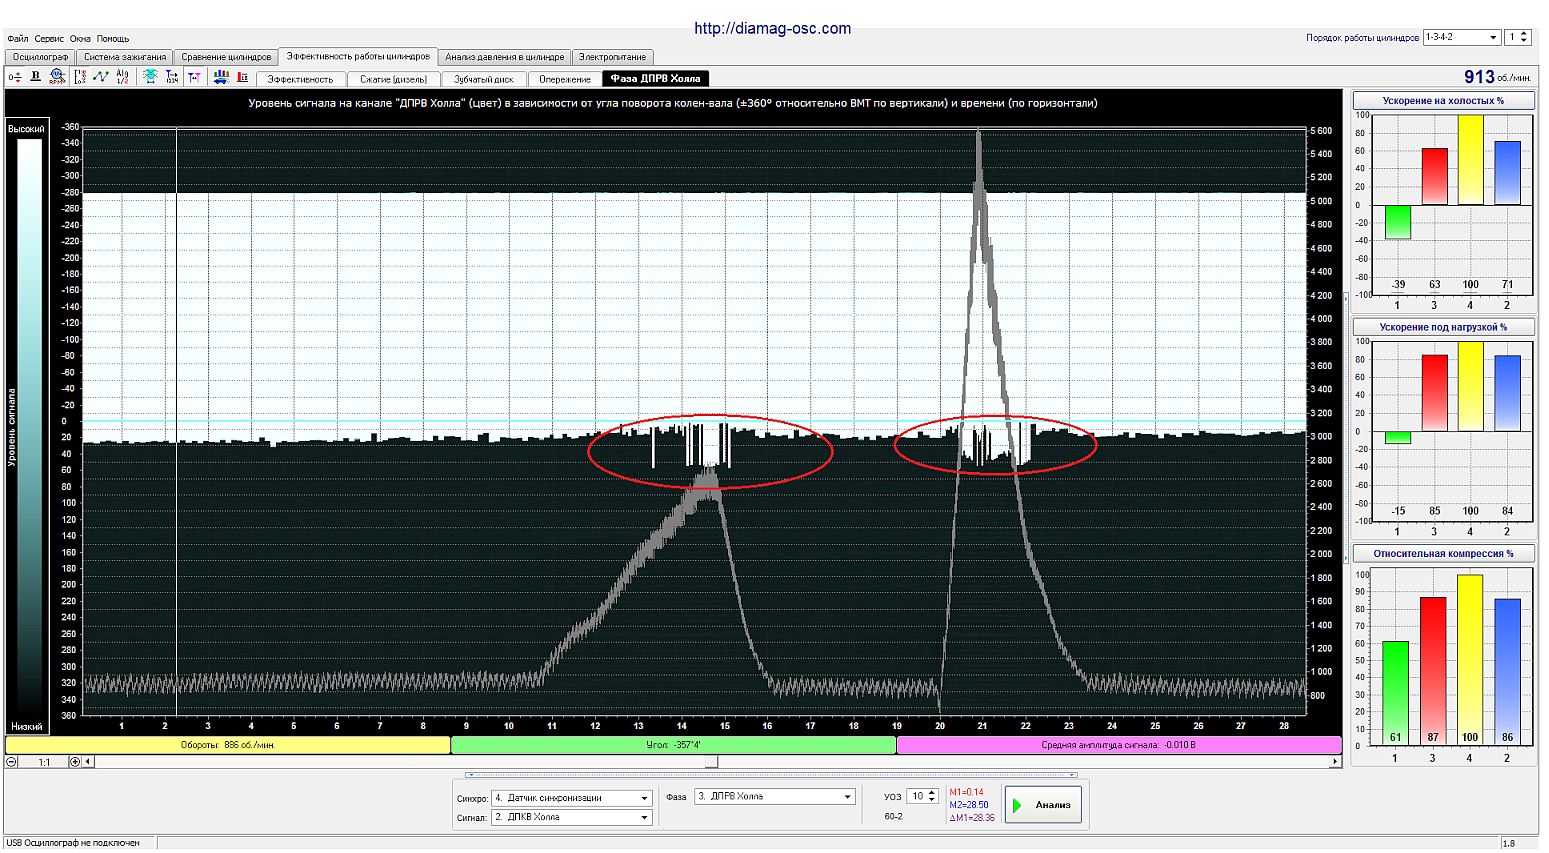Click the yellow Обороты 886 об./мин. field
Screen dimensions: 1549x853
tap(228, 745)
